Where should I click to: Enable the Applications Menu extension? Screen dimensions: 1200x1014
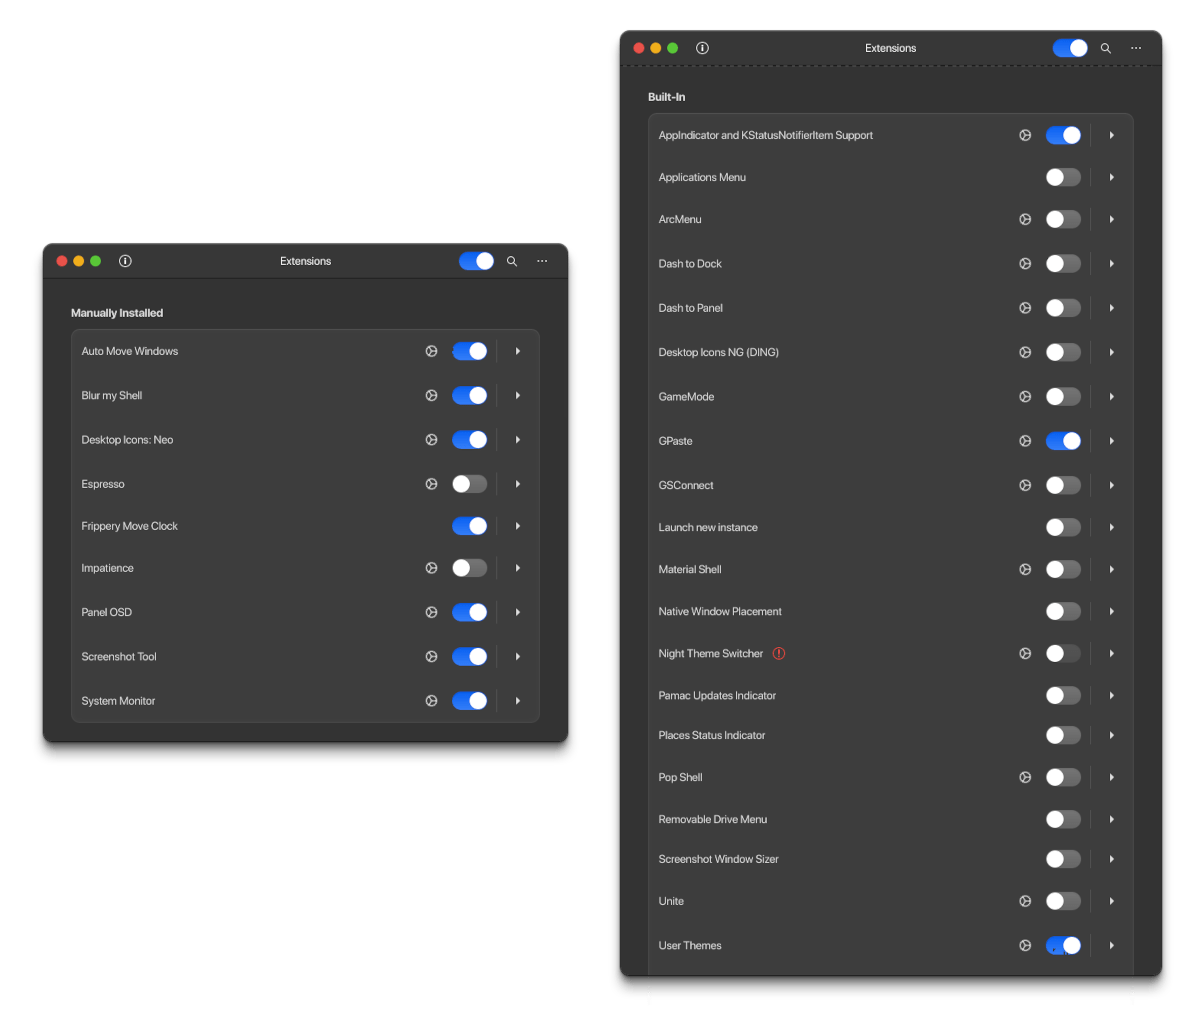tap(1063, 177)
